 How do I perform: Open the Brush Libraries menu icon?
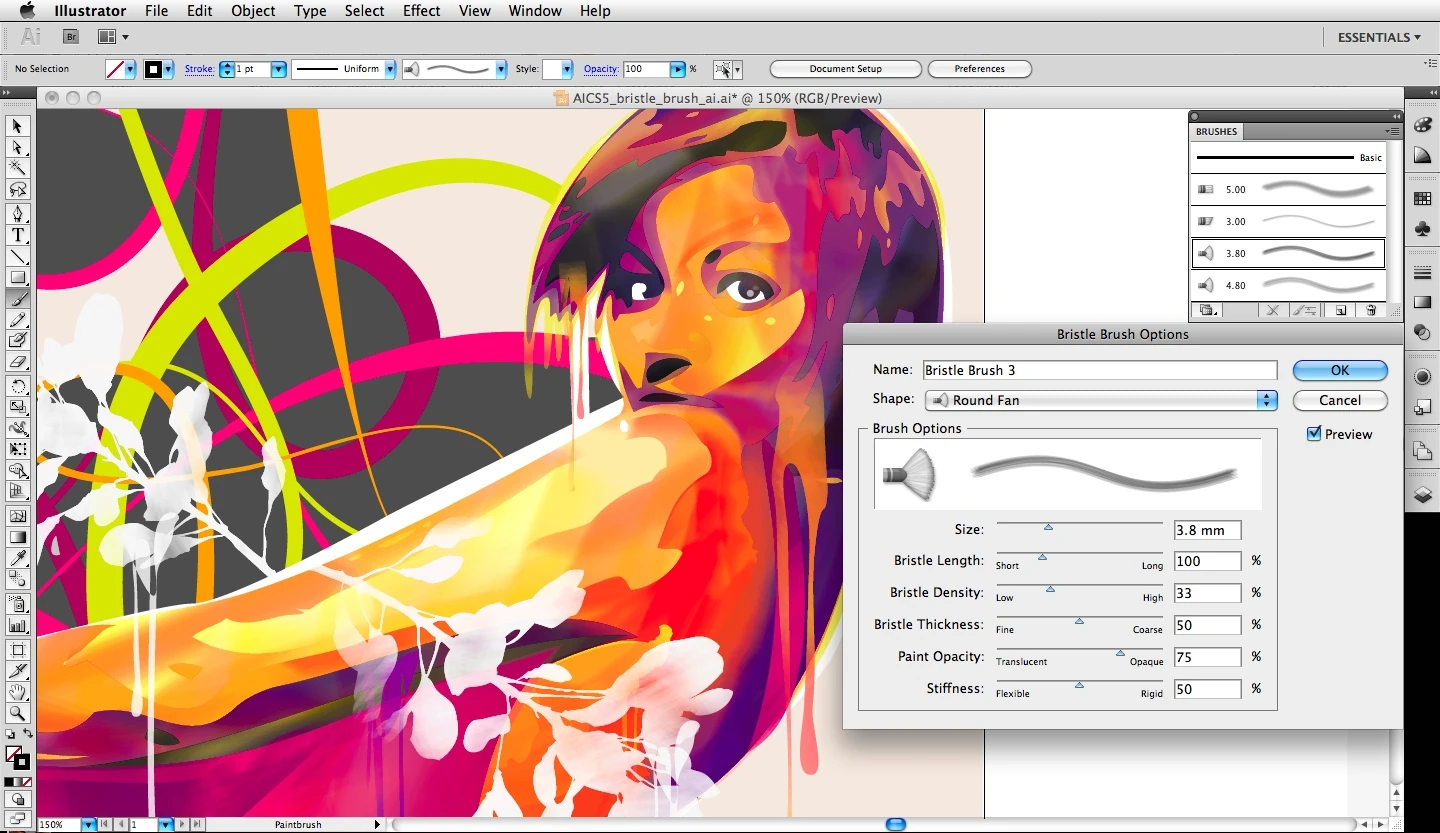(x=1208, y=310)
